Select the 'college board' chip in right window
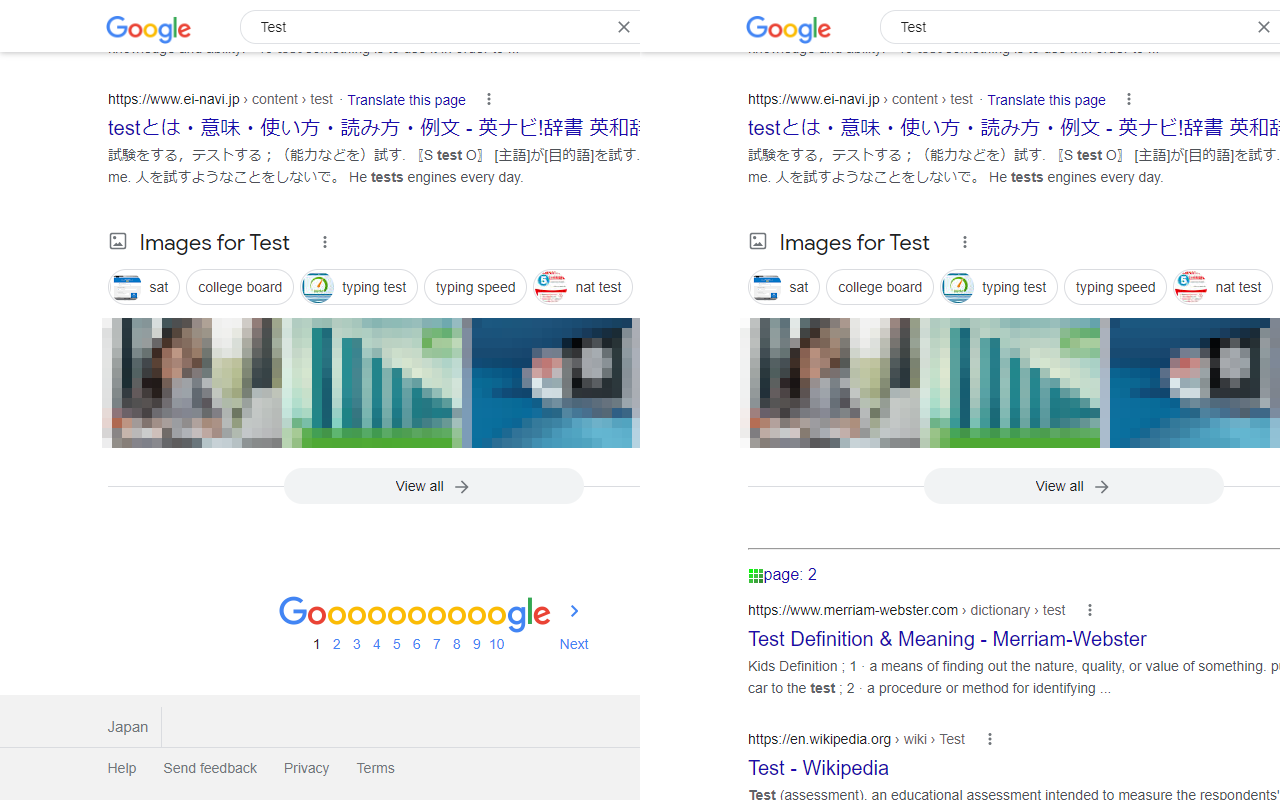Screen dimensions: 1280x800 880,287
